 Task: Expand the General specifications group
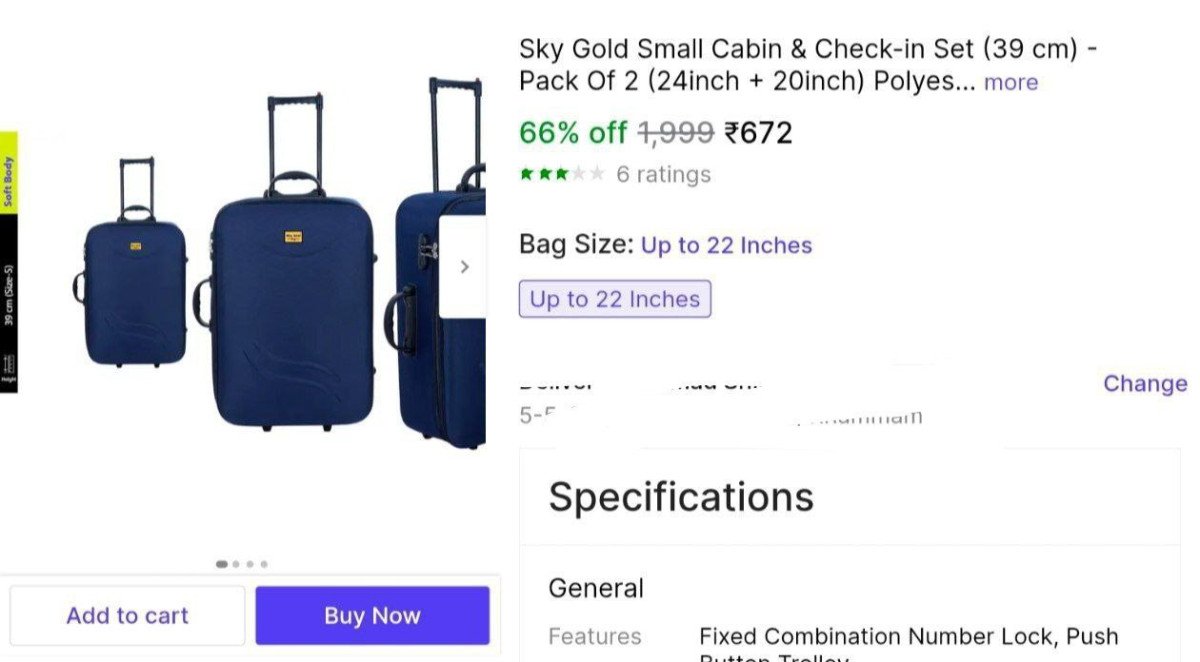click(596, 588)
